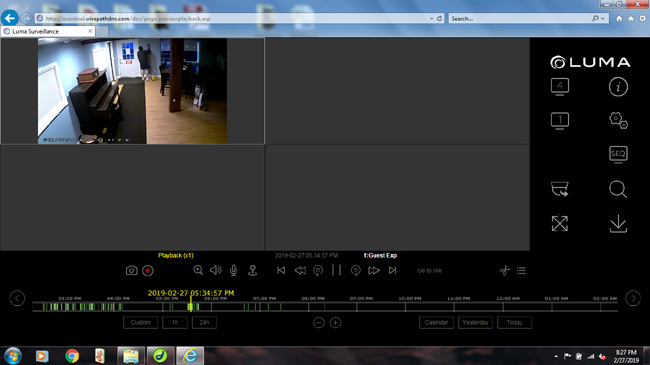
Task: Switch to single camera view icon
Action: 560,121
